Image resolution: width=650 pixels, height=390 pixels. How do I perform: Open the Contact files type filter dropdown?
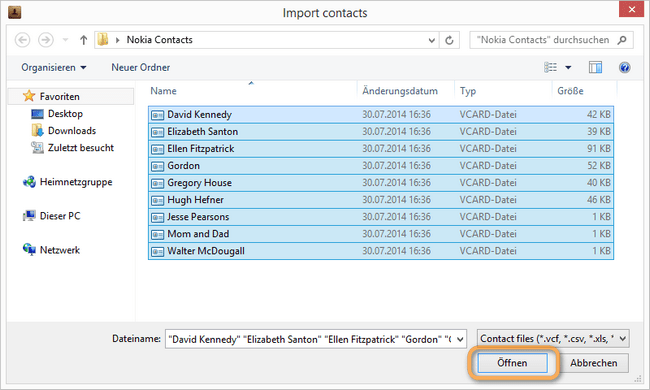[x=553, y=339]
